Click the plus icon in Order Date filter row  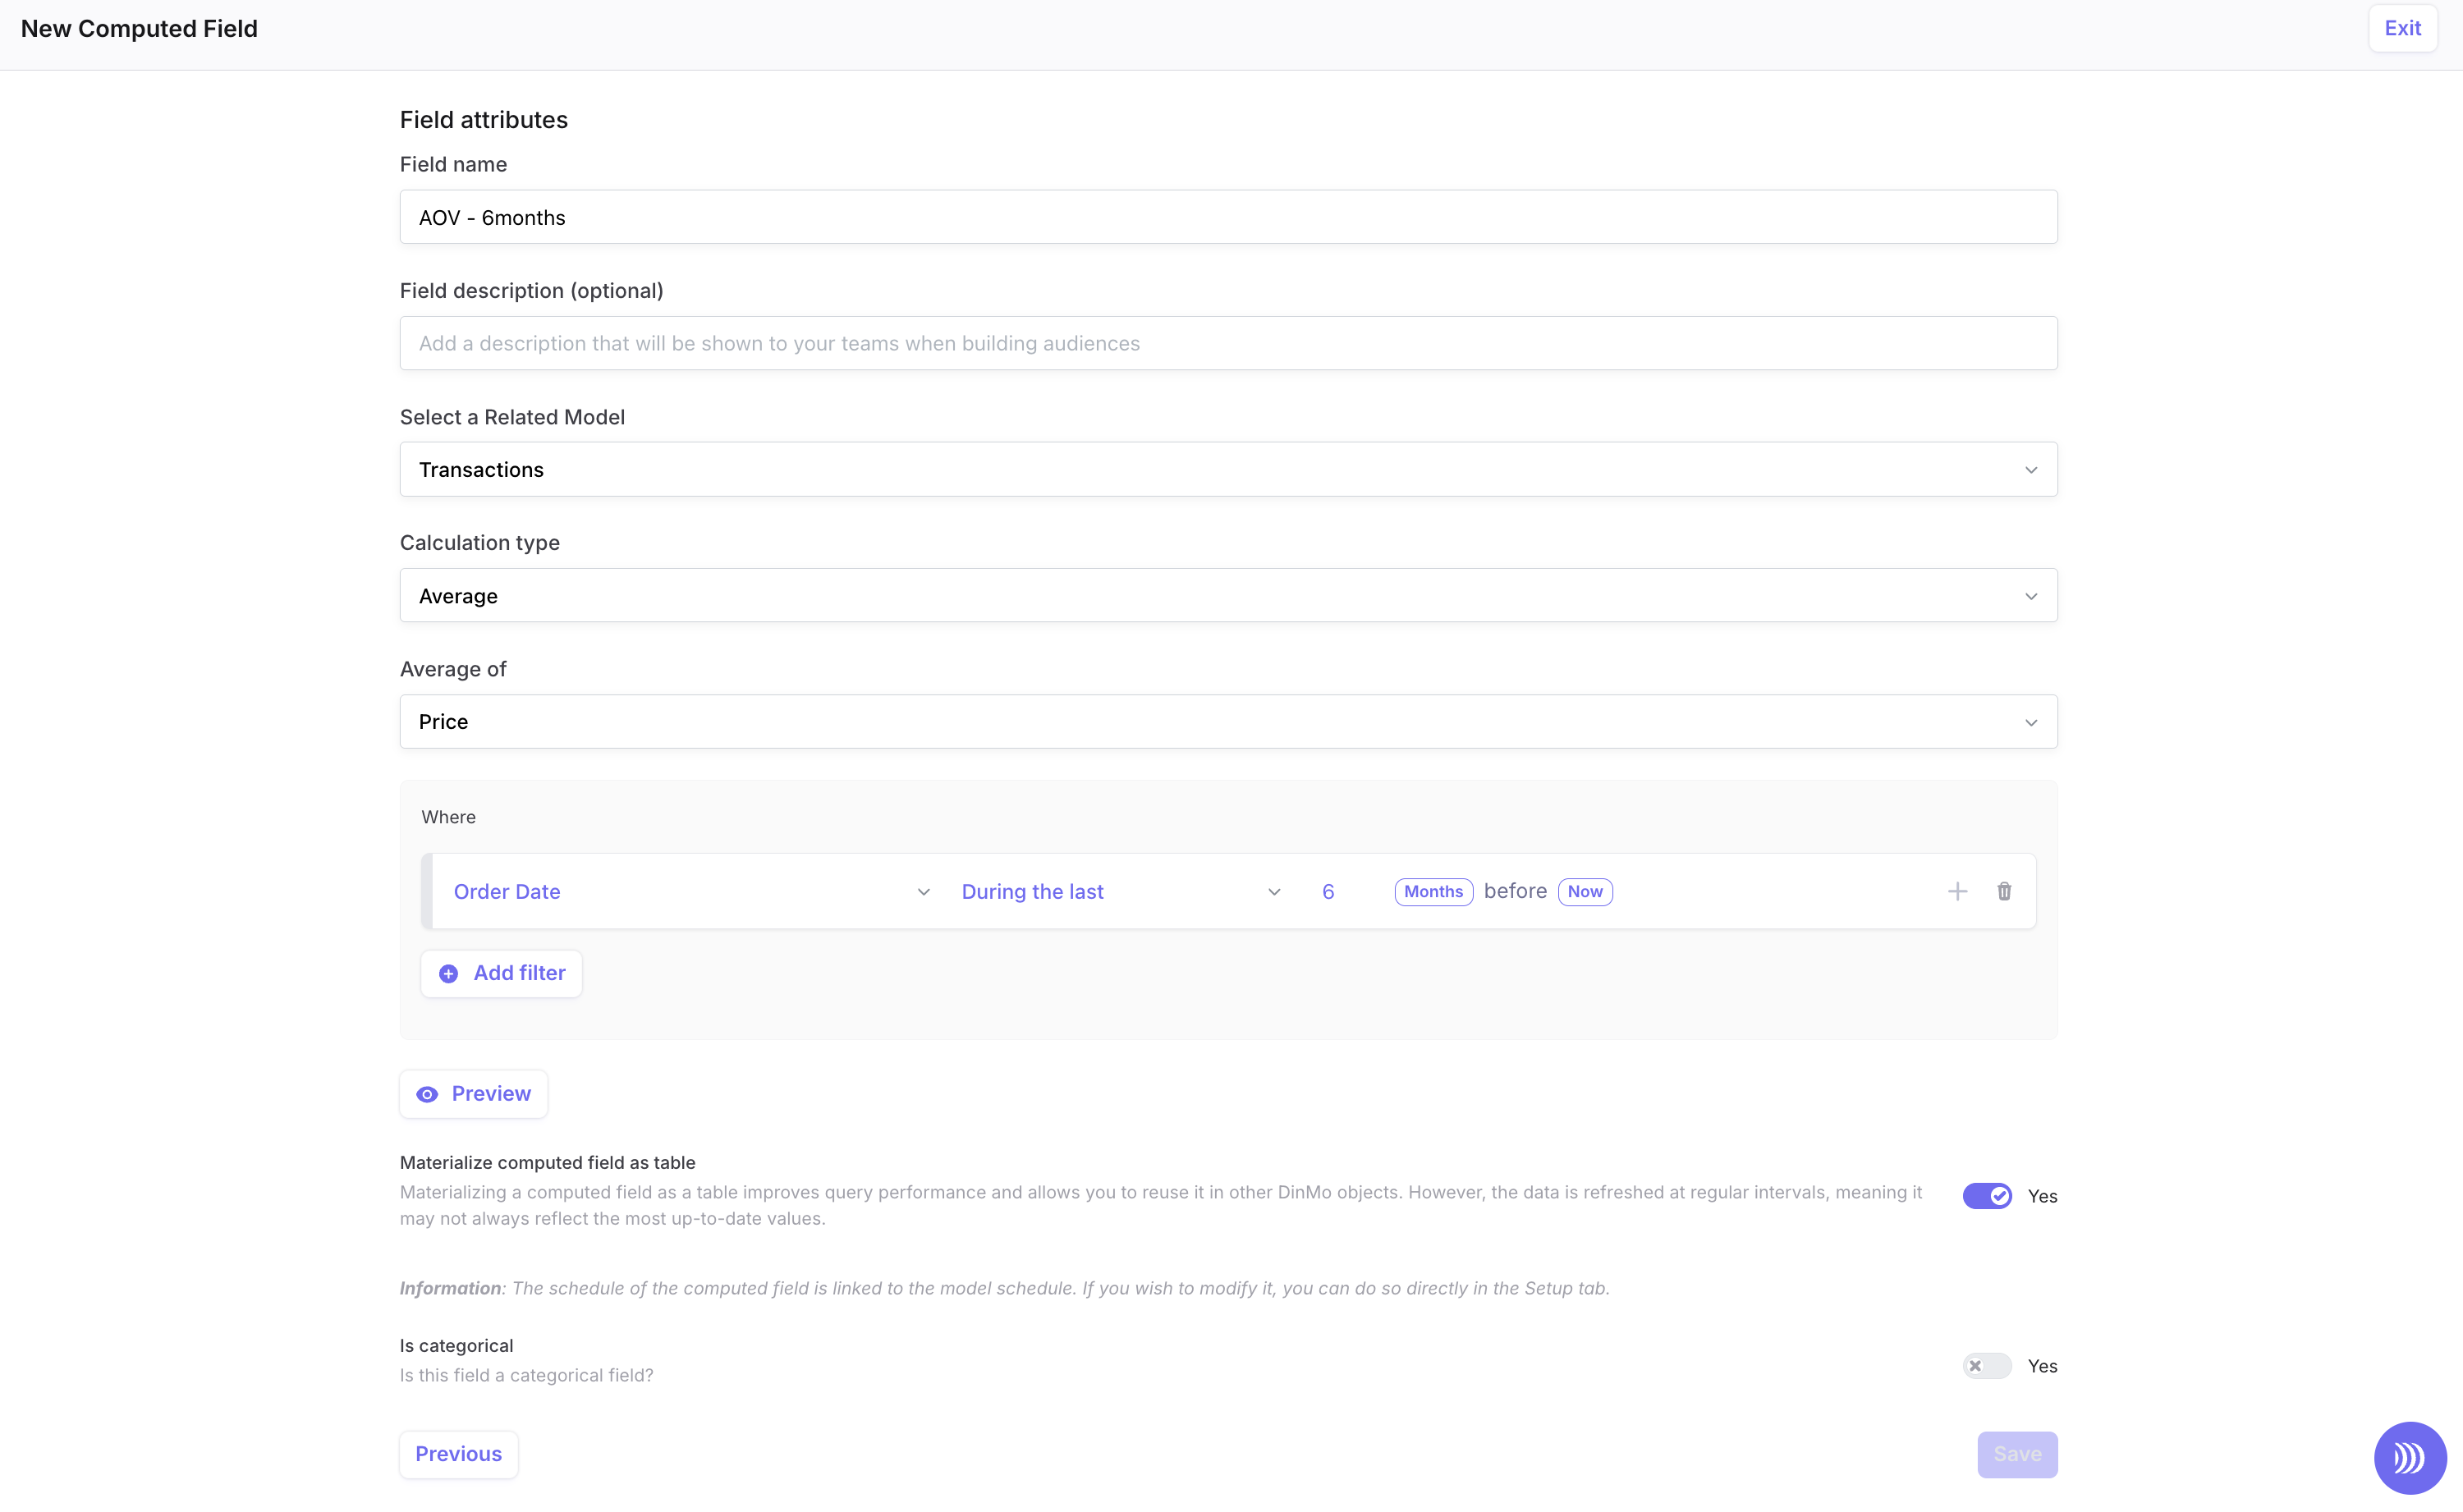point(1957,891)
